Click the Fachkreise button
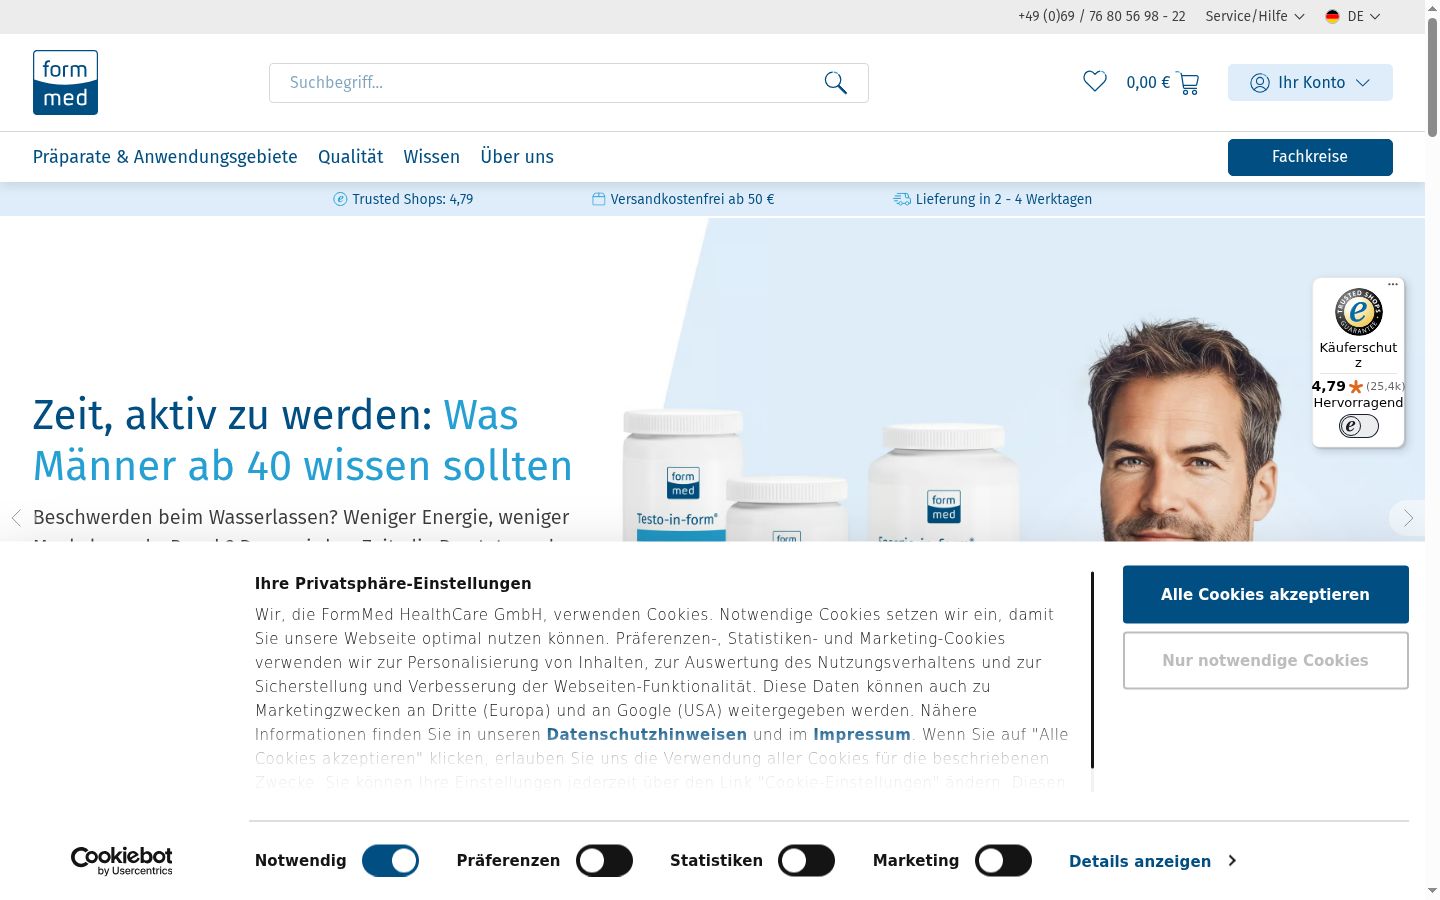The image size is (1440, 900). point(1310,157)
